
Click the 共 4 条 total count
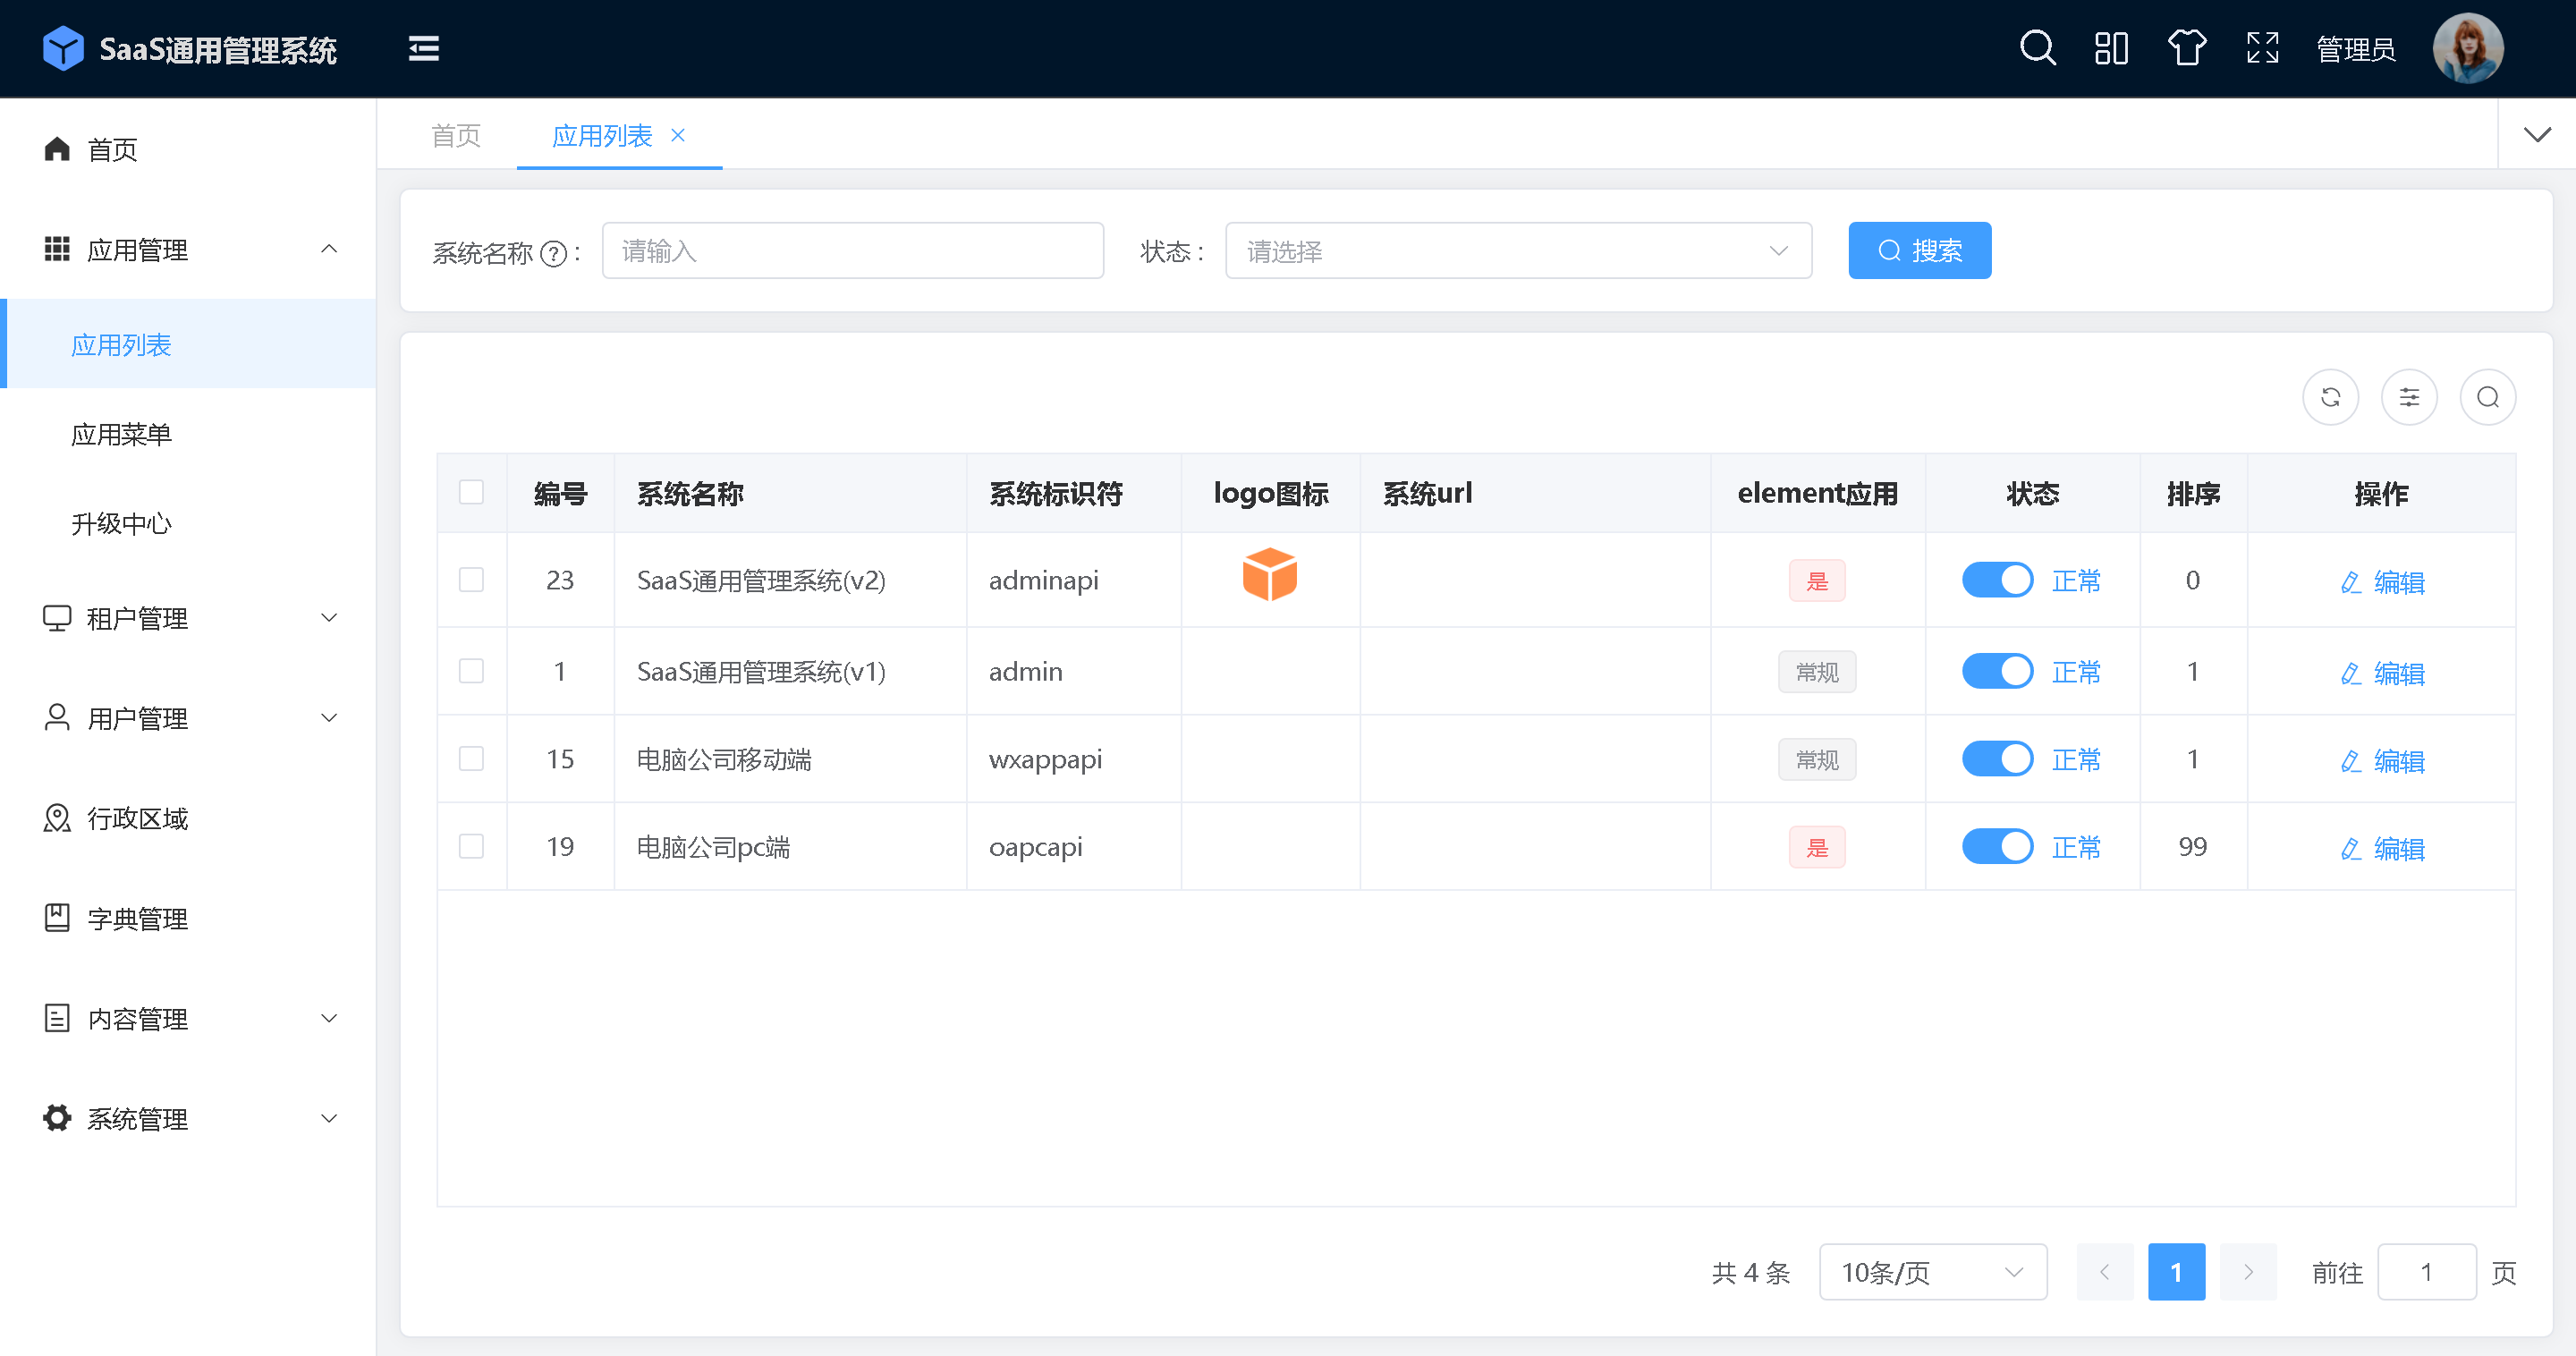coord(1751,1272)
